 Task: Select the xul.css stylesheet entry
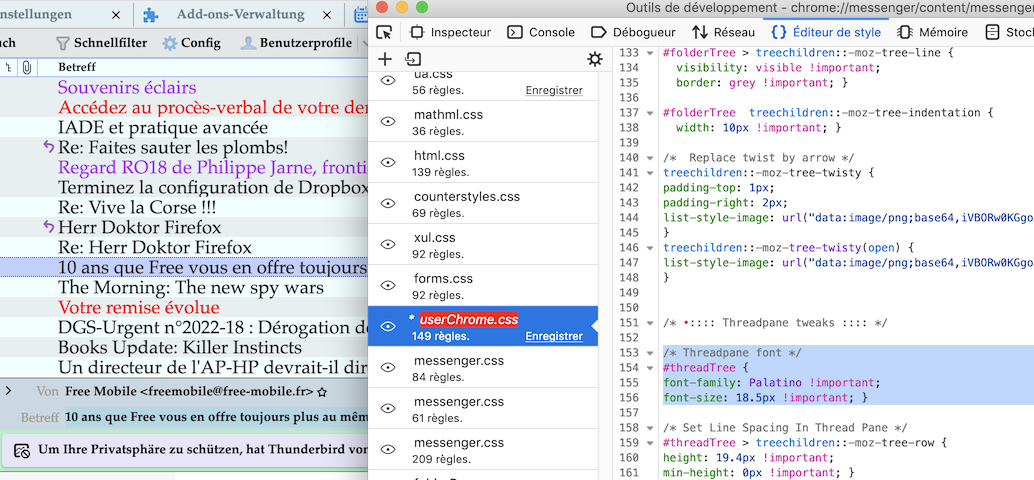pyautogui.click(x=483, y=245)
